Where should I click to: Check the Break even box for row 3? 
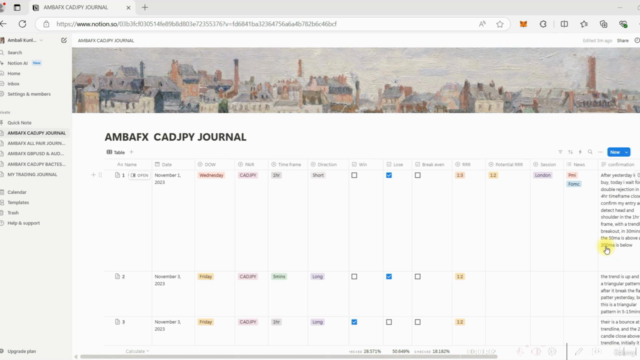point(418,322)
